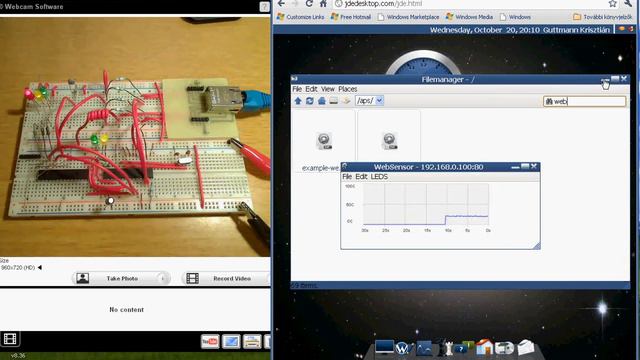Open the WordPress icon in the dock
640x360 pixels.
pos(402,348)
